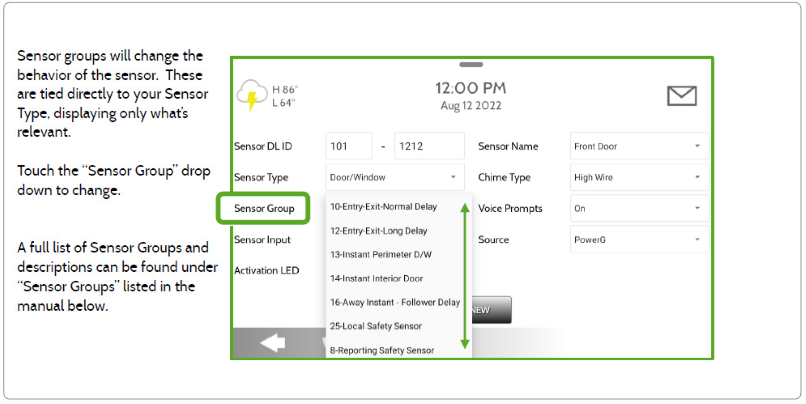Viewport: 806px width, 404px height.
Task: Choose 16-Away Instant - Follower Delay
Action: pyautogui.click(x=394, y=302)
